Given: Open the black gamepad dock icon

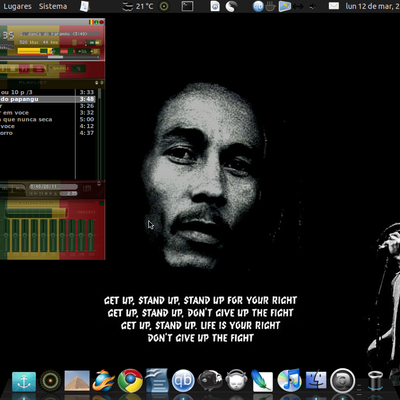Looking at the screenshot, I should 210,381.
